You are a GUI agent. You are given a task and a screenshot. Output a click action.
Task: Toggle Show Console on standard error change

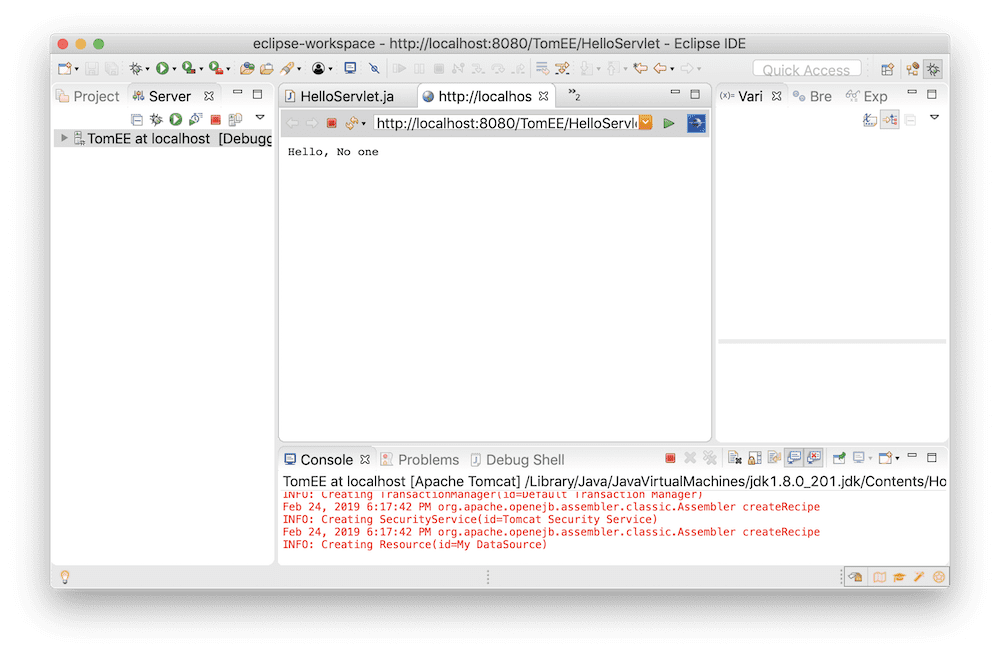click(814, 458)
